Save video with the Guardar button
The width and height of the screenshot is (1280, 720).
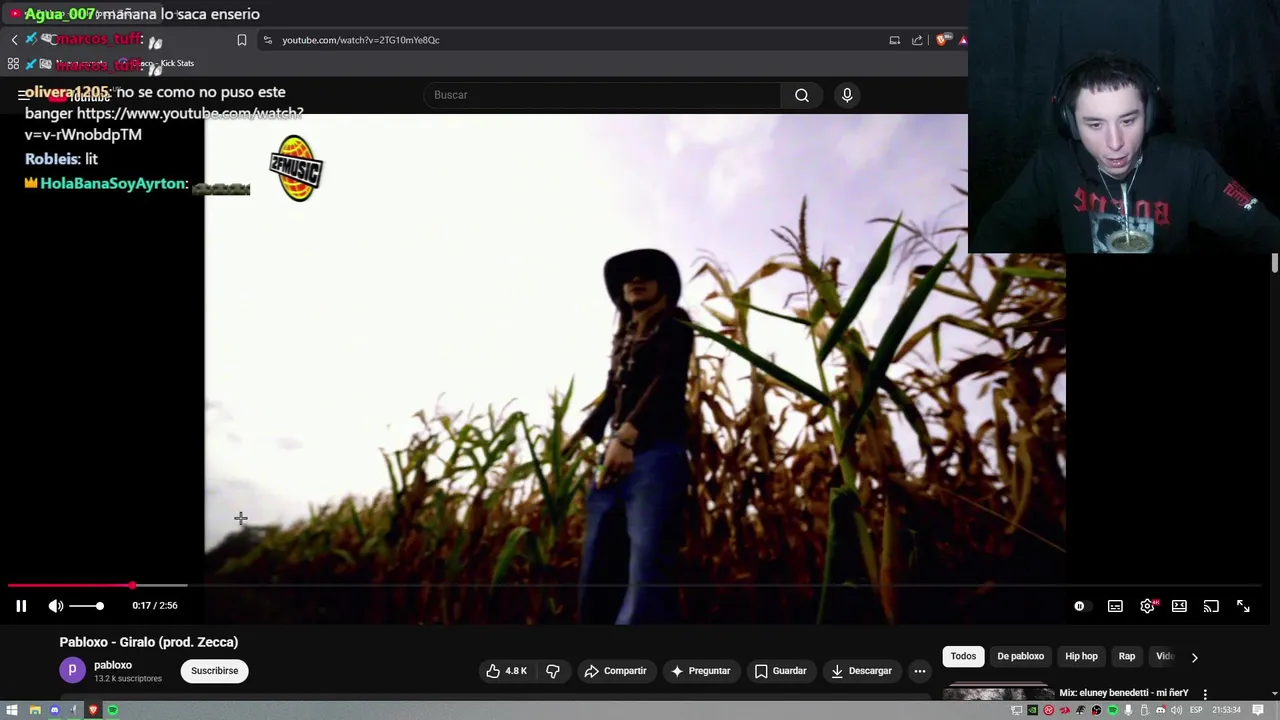(x=780, y=671)
